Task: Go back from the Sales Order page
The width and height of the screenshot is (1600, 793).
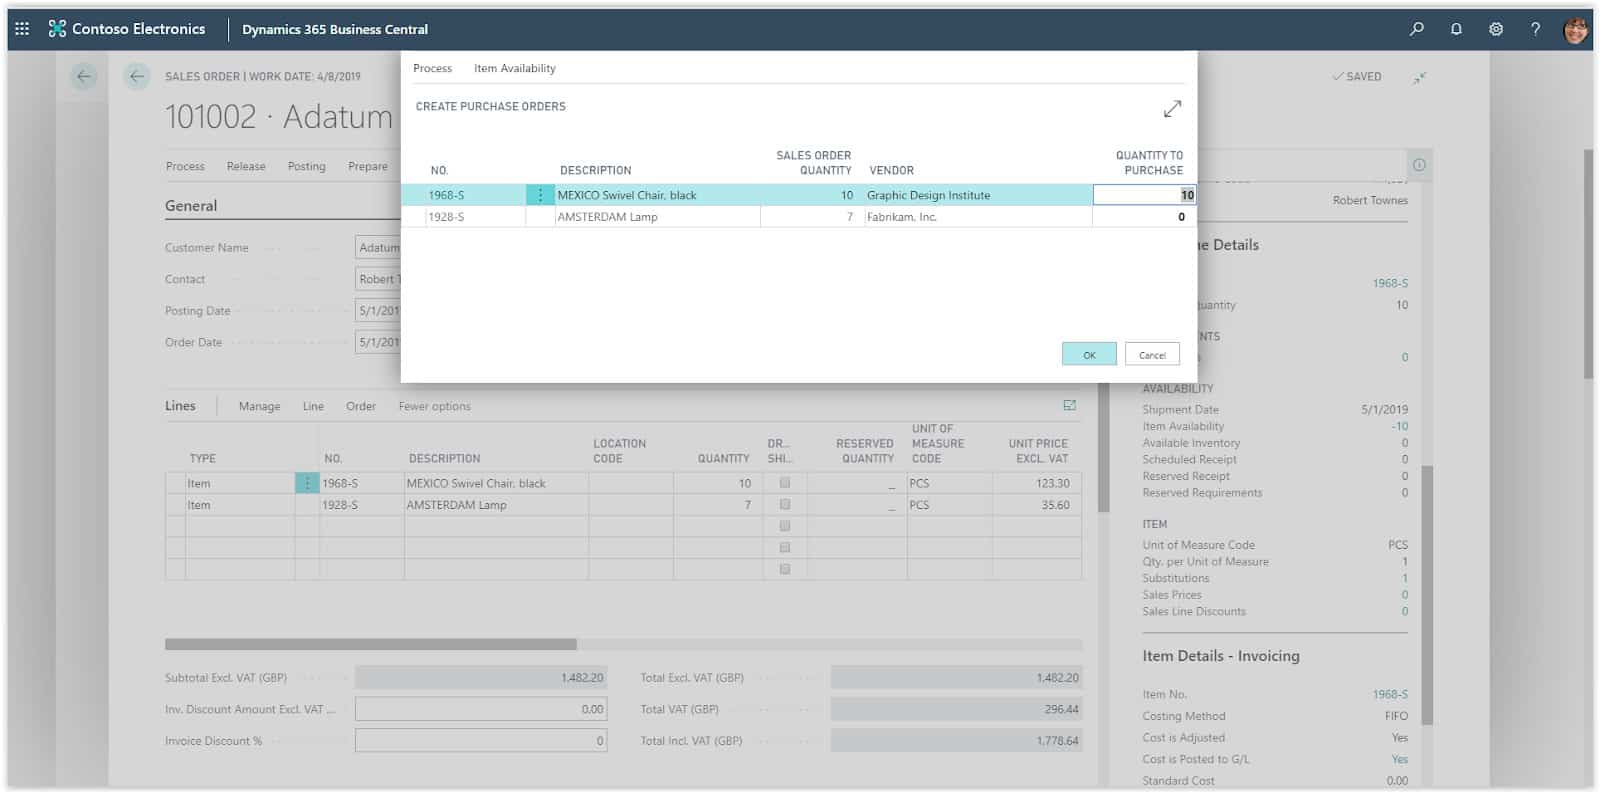Action: coord(137,76)
